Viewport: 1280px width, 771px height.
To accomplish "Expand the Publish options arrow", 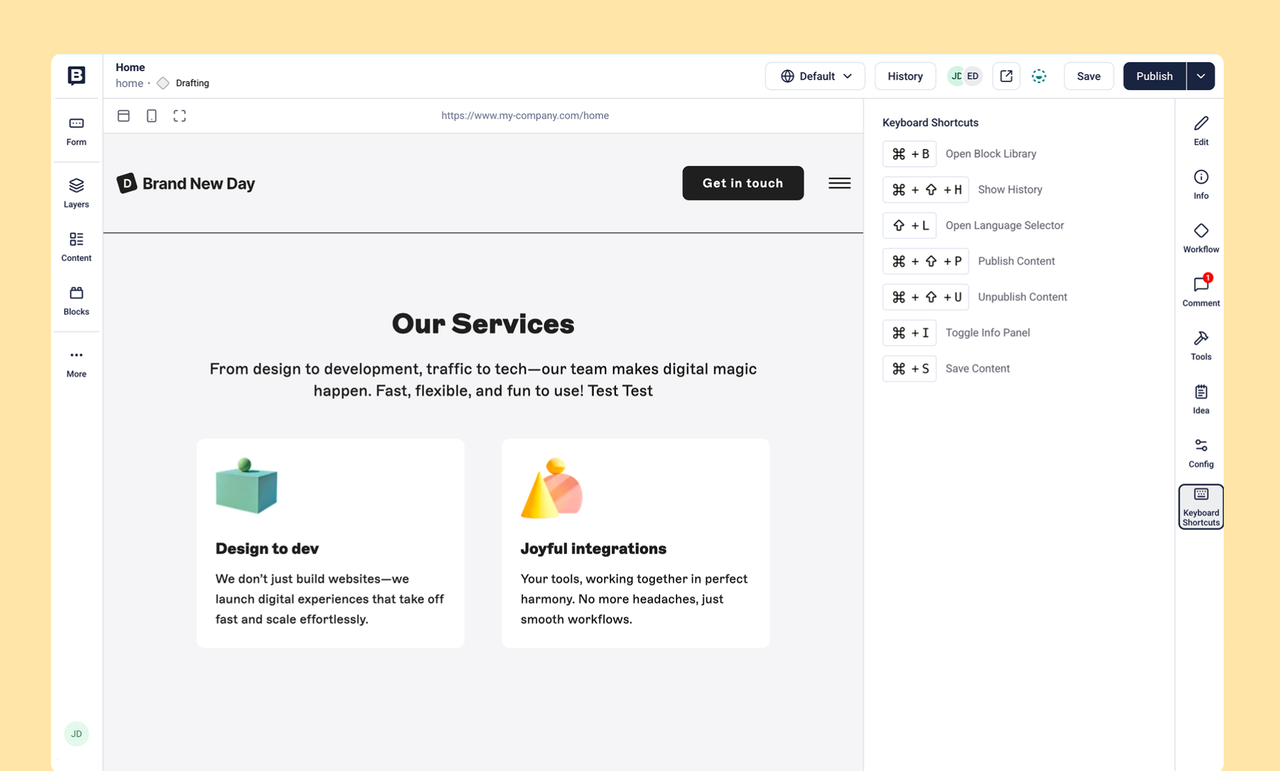I will [x=1201, y=76].
